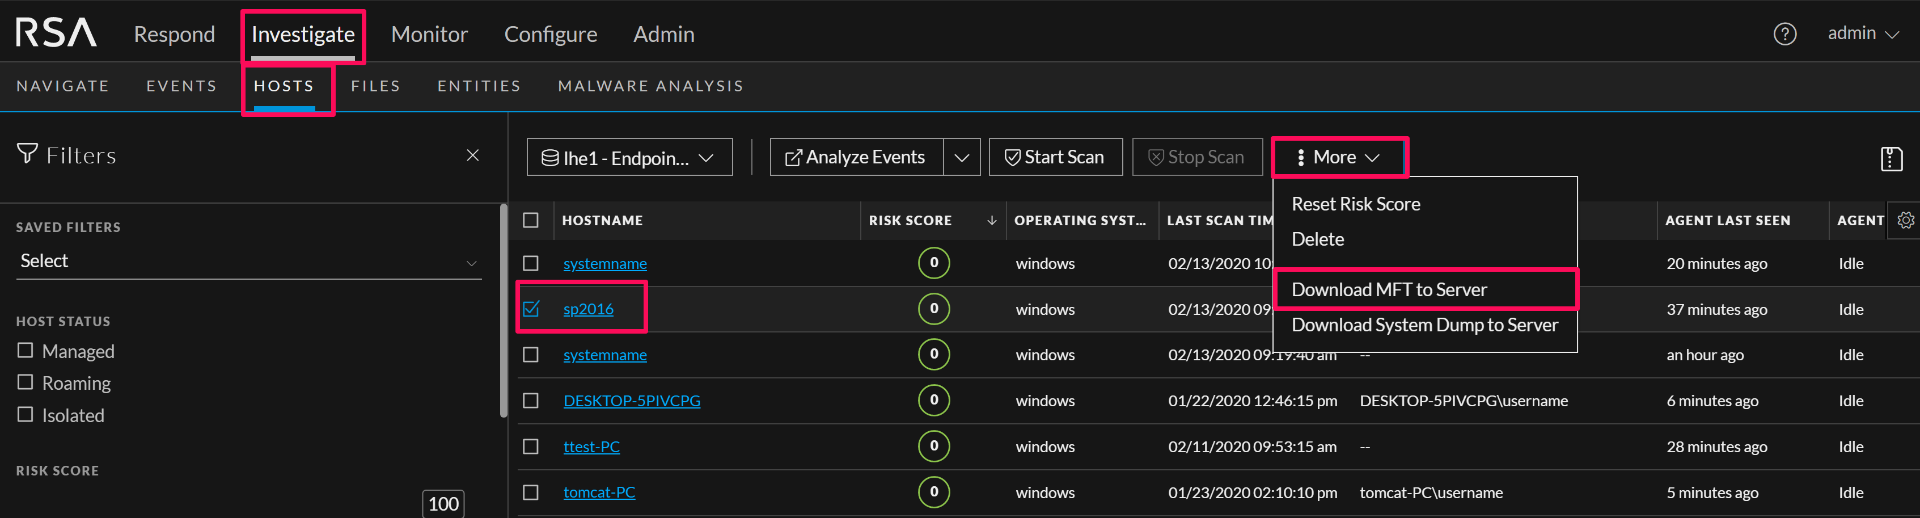Viewport: 1920px width, 518px height.
Task: Close the Filters panel
Action: click(473, 155)
